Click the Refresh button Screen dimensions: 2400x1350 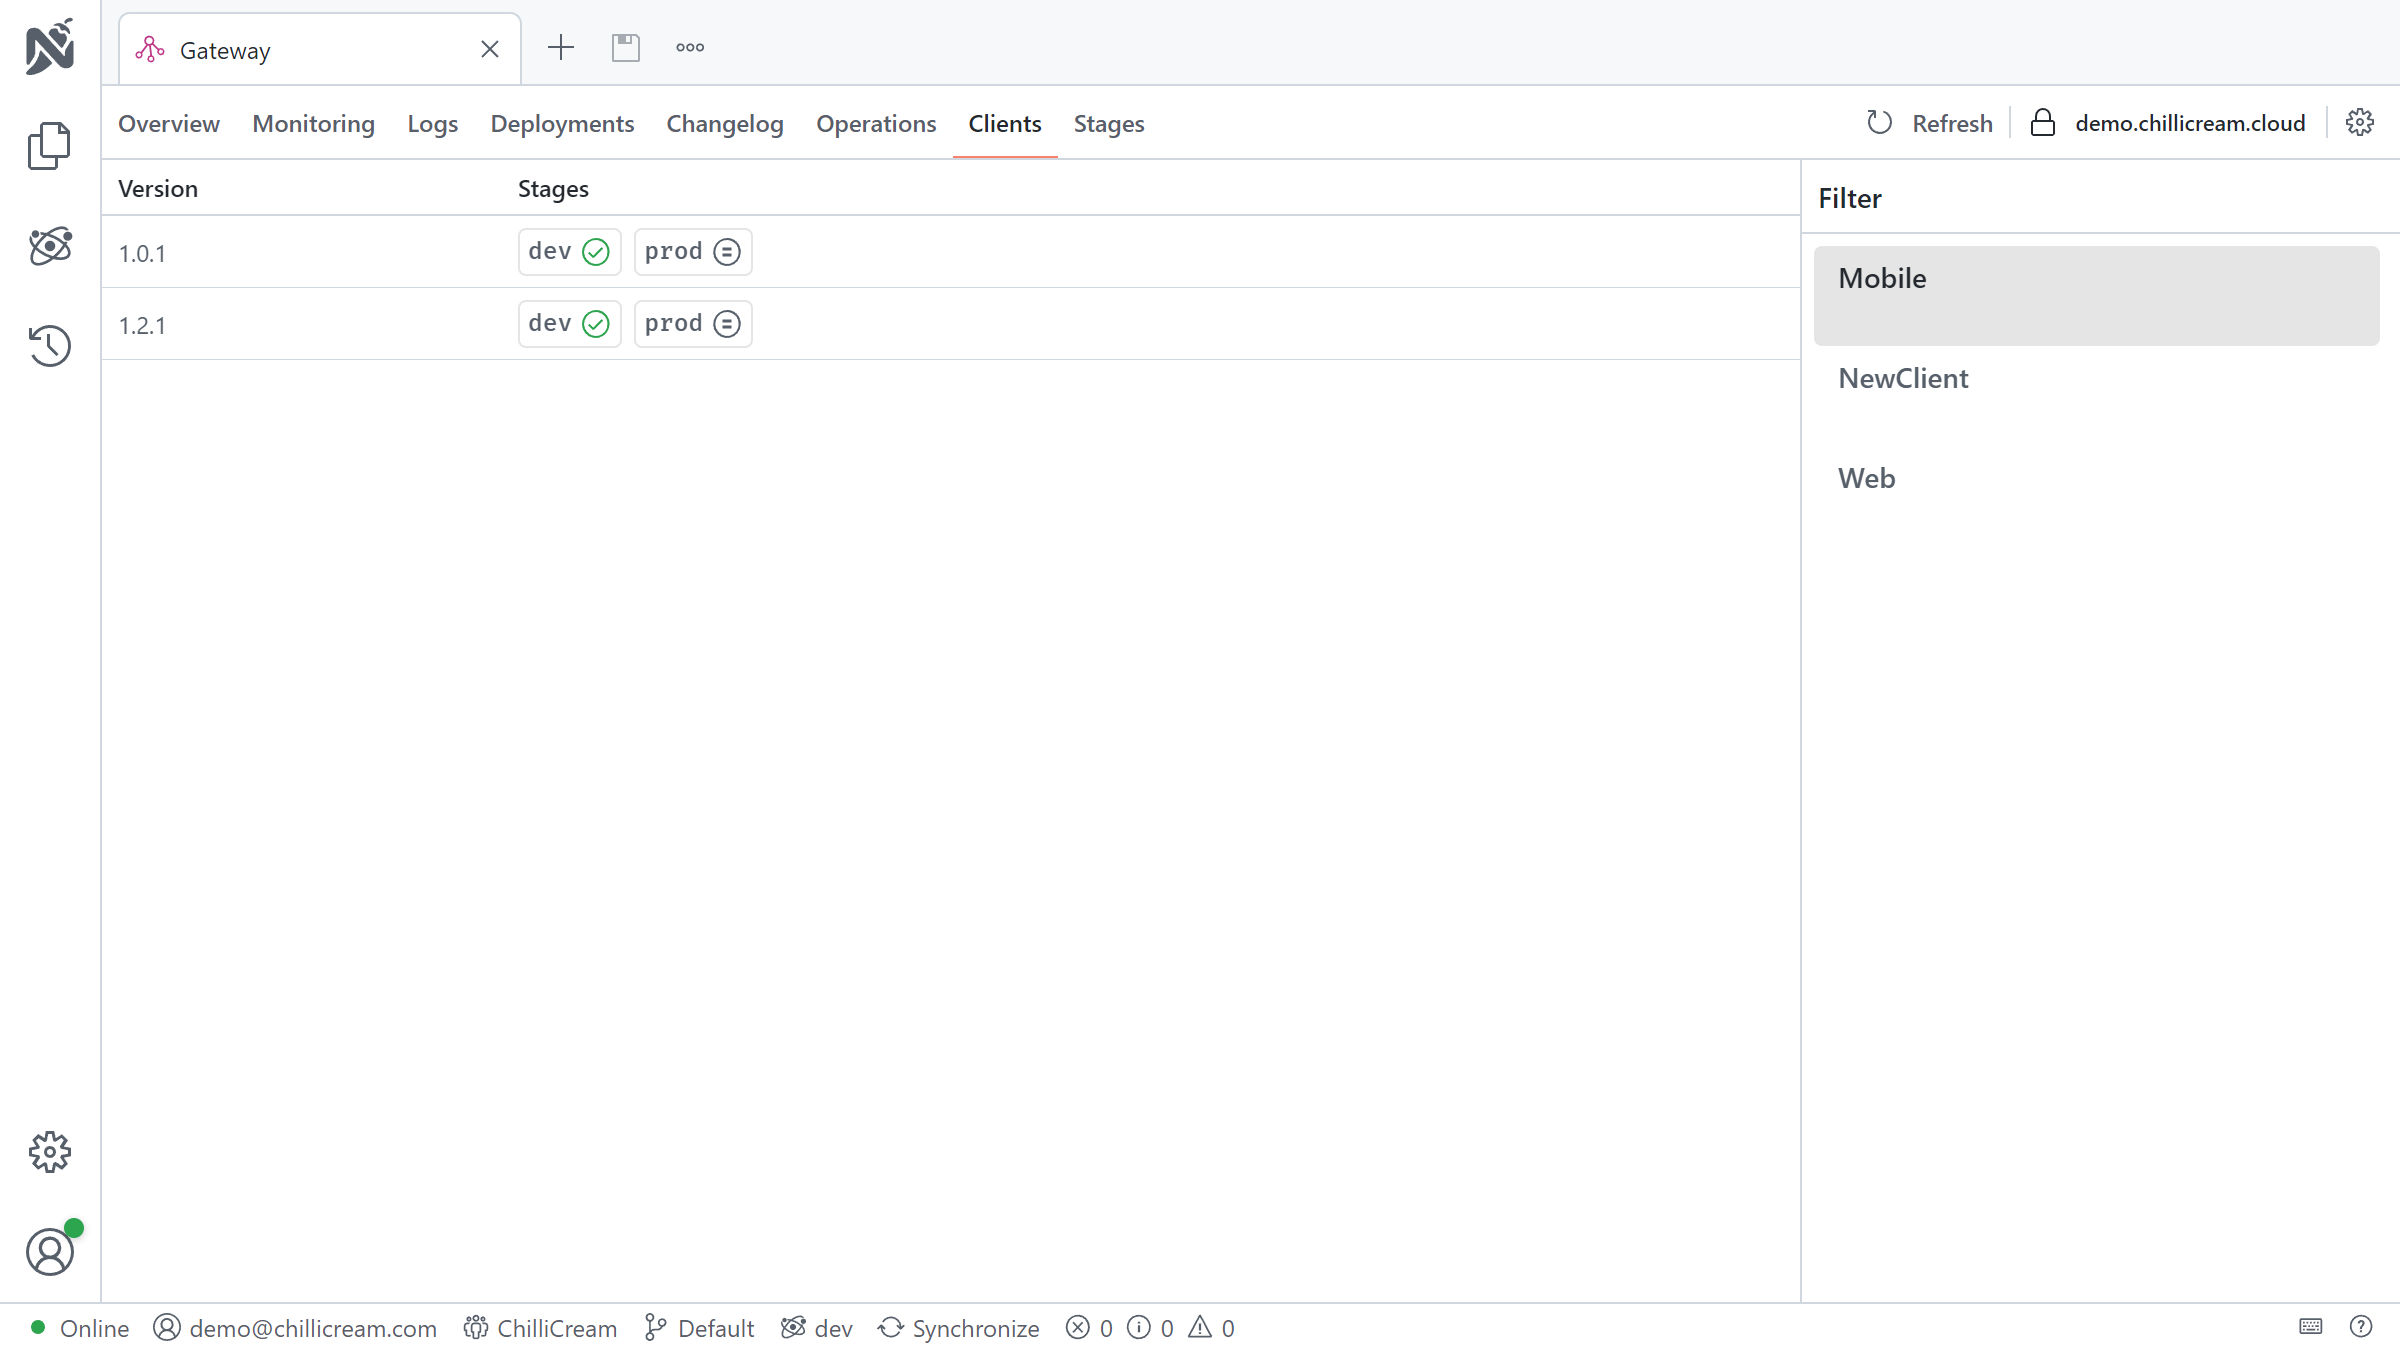[x=1930, y=123]
